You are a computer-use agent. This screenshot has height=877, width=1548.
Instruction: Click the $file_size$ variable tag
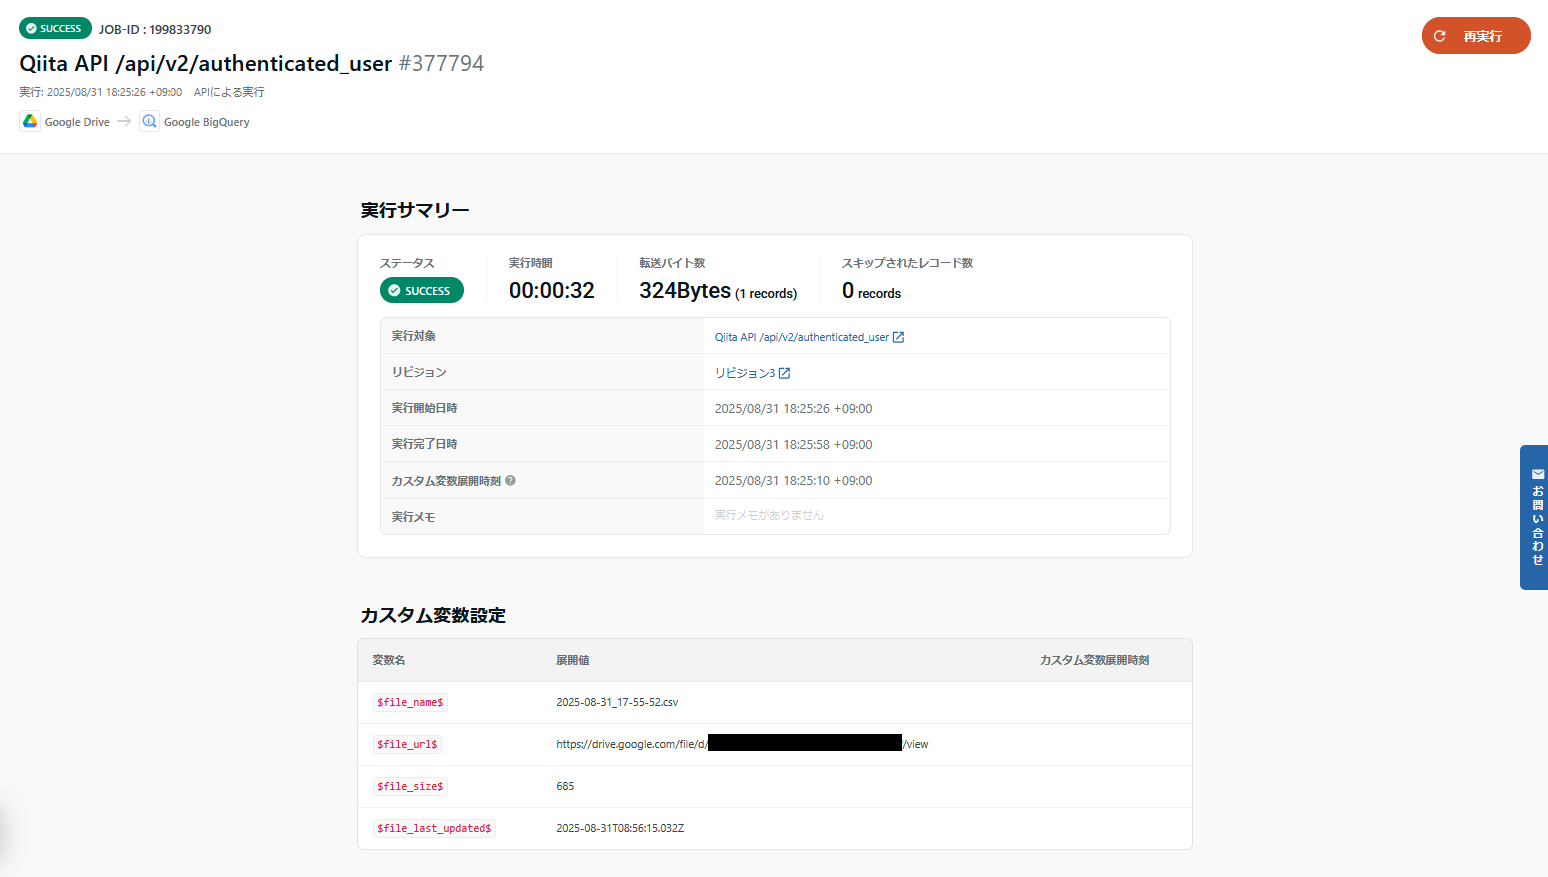click(x=410, y=786)
